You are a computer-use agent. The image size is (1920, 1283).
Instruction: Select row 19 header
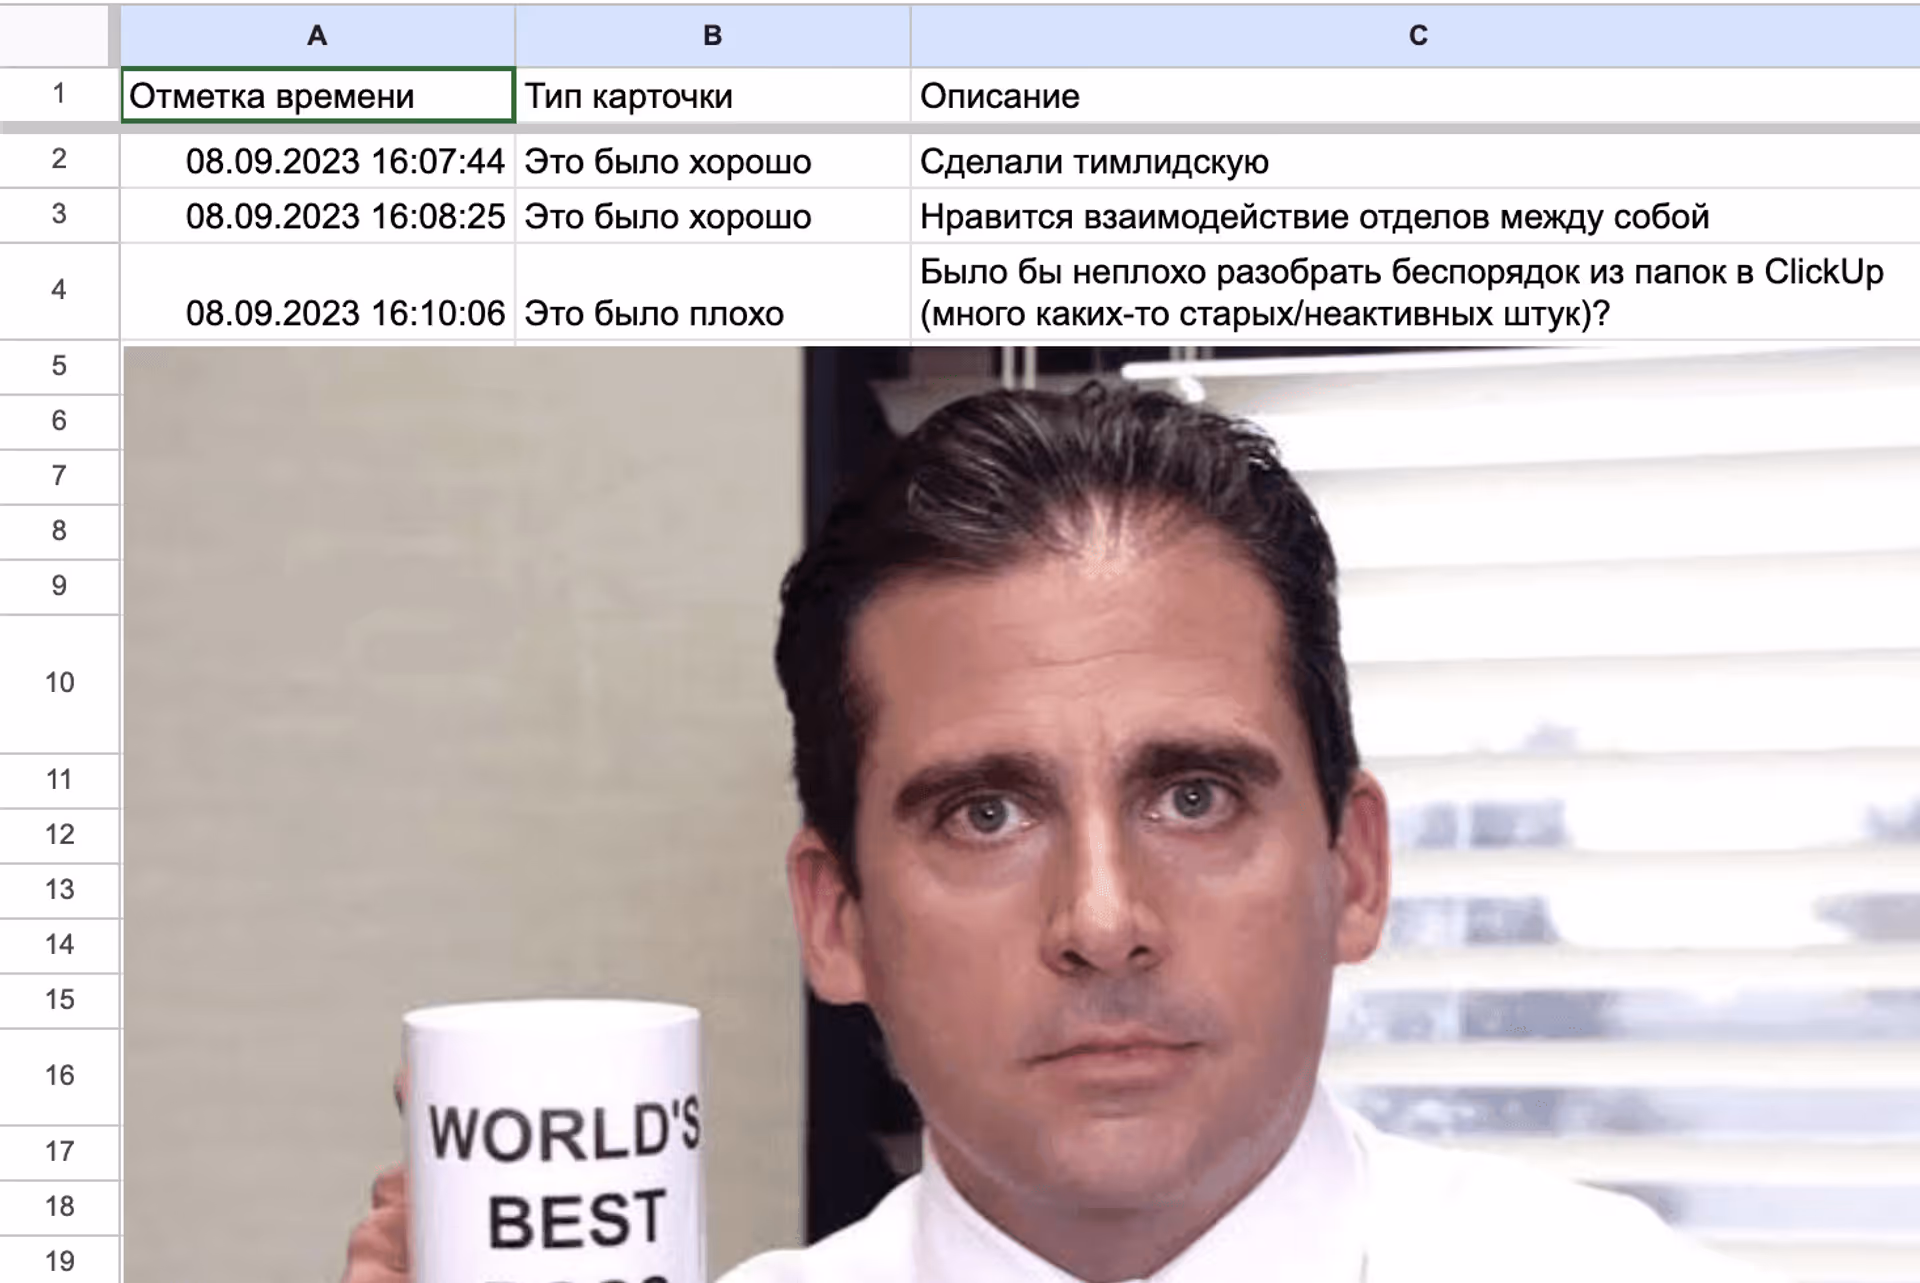[59, 1261]
